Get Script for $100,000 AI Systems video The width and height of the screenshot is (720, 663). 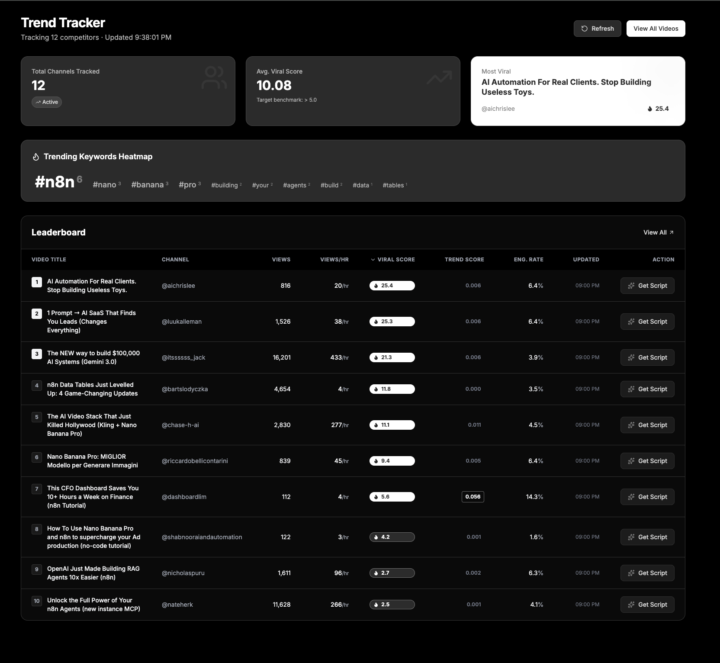point(647,357)
